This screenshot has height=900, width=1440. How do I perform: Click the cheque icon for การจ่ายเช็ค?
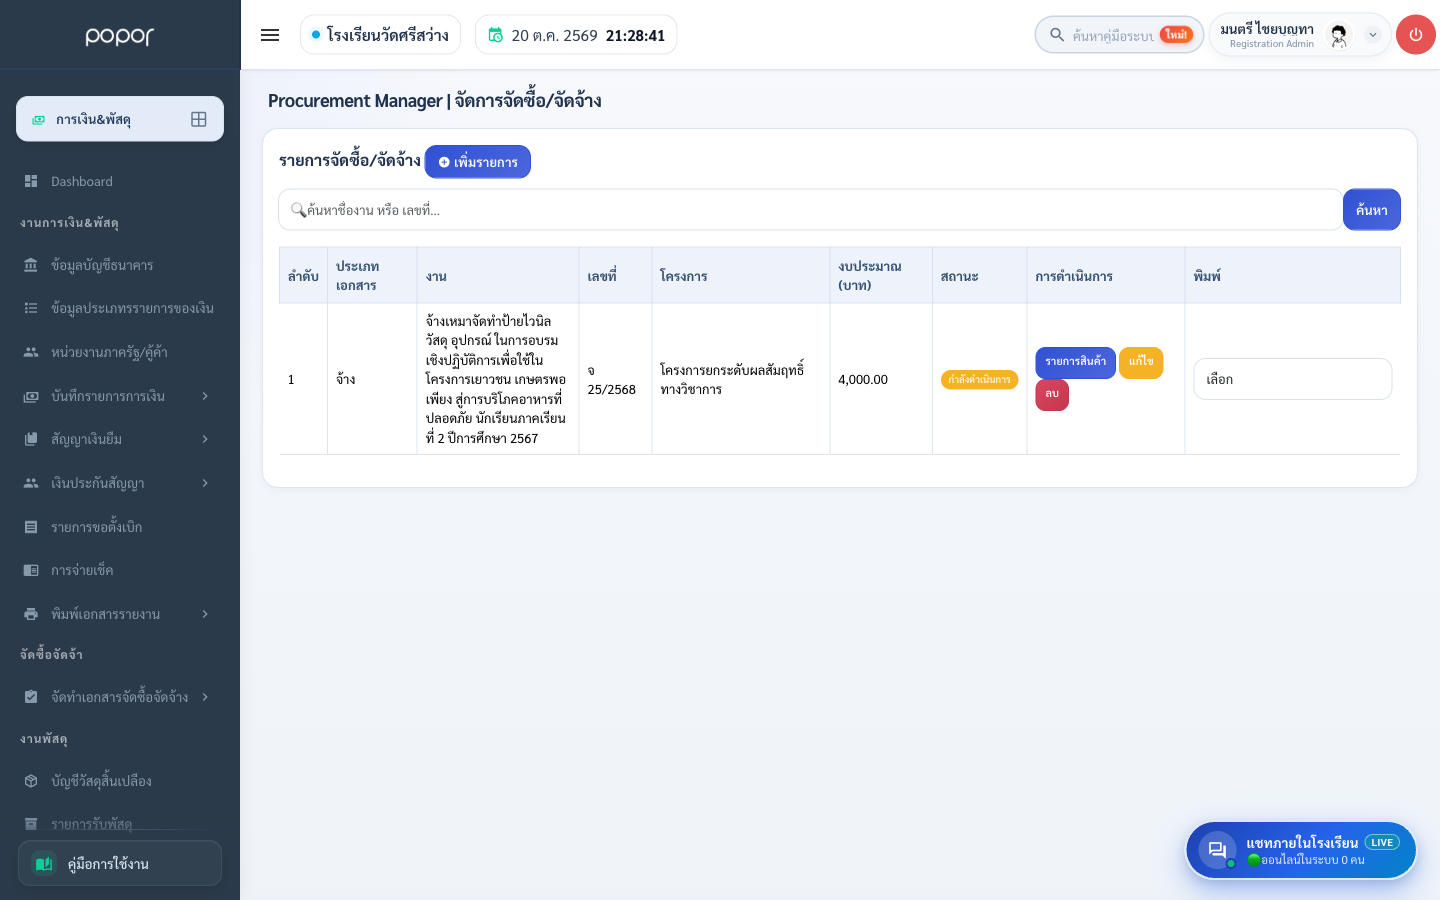tap(31, 570)
